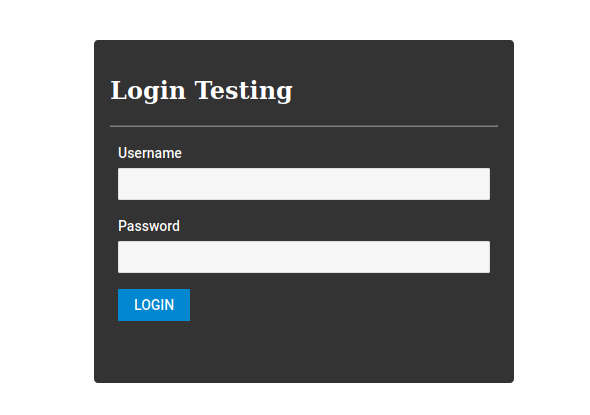Click the Password label text
590x415 pixels.
pos(149,226)
